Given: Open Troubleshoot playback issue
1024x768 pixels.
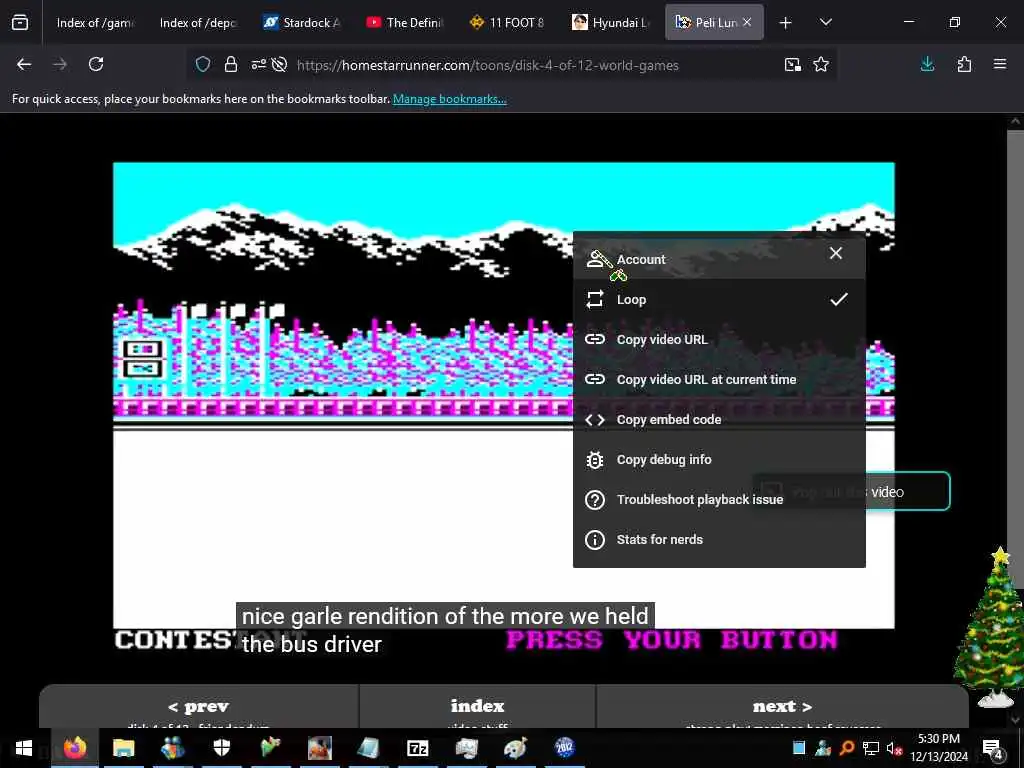Looking at the screenshot, I should pyautogui.click(x=719, y=500).
